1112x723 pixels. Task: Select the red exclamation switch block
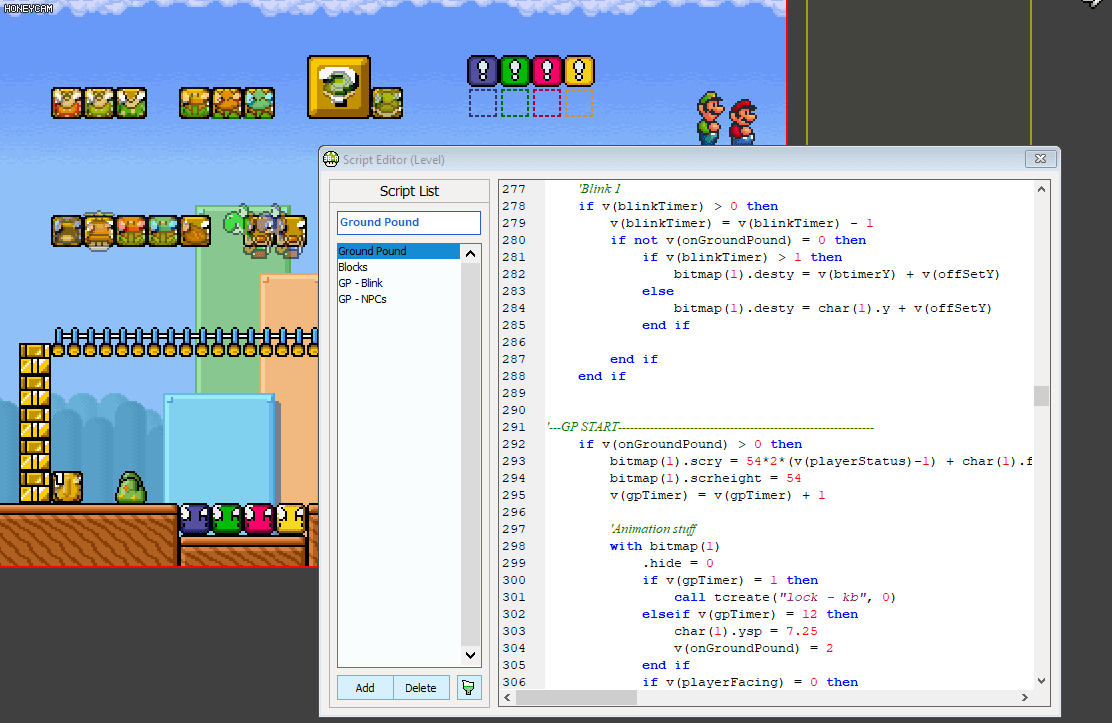pyautogui.click(x=547, y=71)
